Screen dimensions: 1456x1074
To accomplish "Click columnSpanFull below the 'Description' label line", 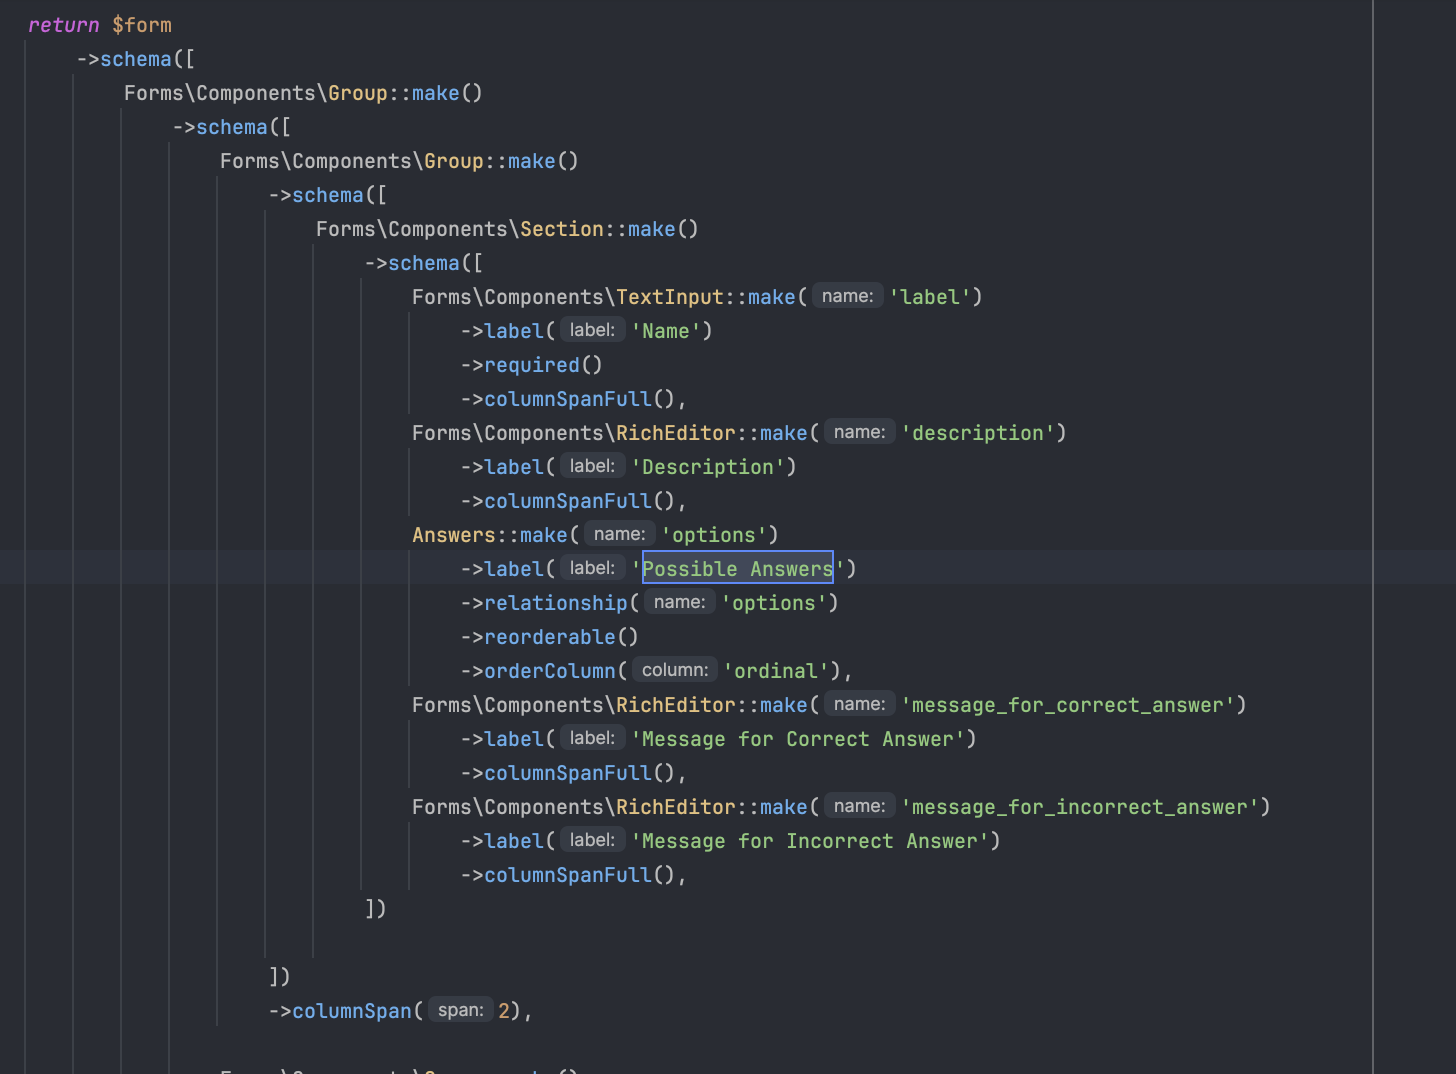I will point(568,501).
